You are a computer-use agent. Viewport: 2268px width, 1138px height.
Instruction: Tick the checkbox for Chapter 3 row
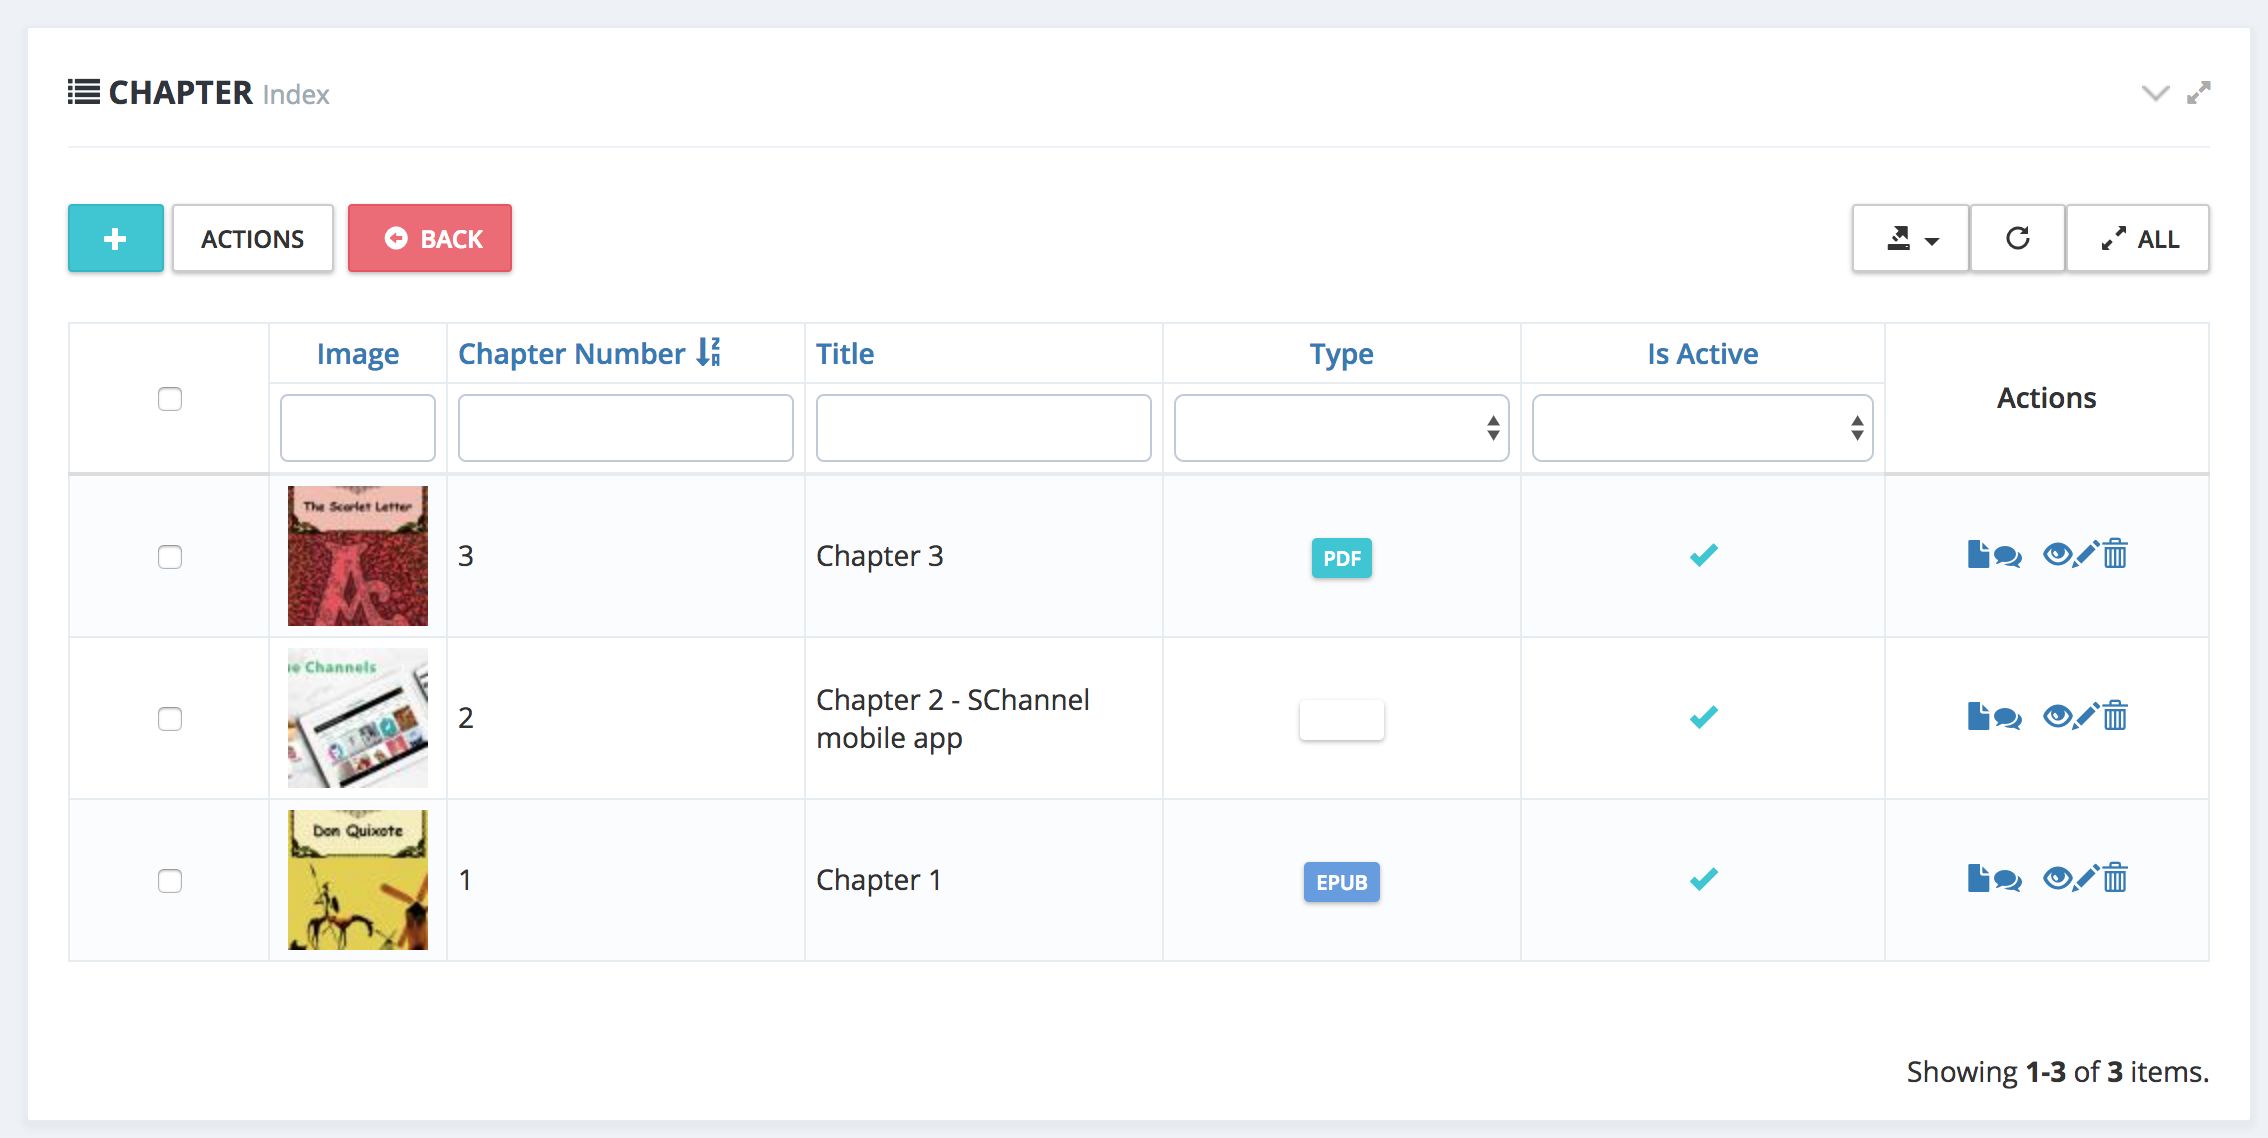[170, 557]
